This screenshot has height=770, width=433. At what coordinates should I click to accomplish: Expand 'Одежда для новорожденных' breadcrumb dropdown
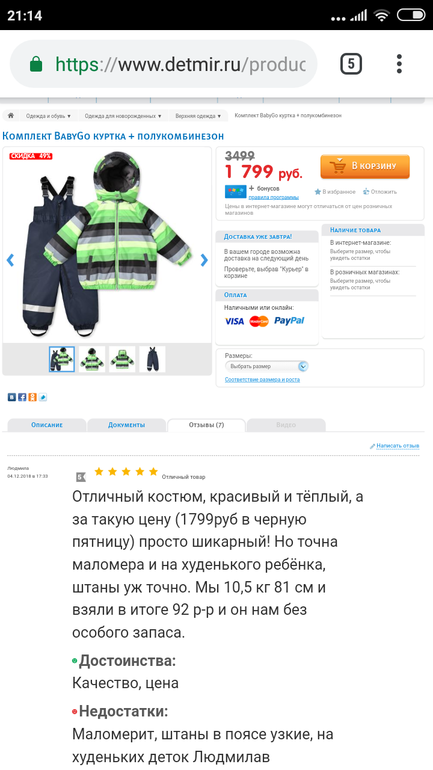pos(123,116)
